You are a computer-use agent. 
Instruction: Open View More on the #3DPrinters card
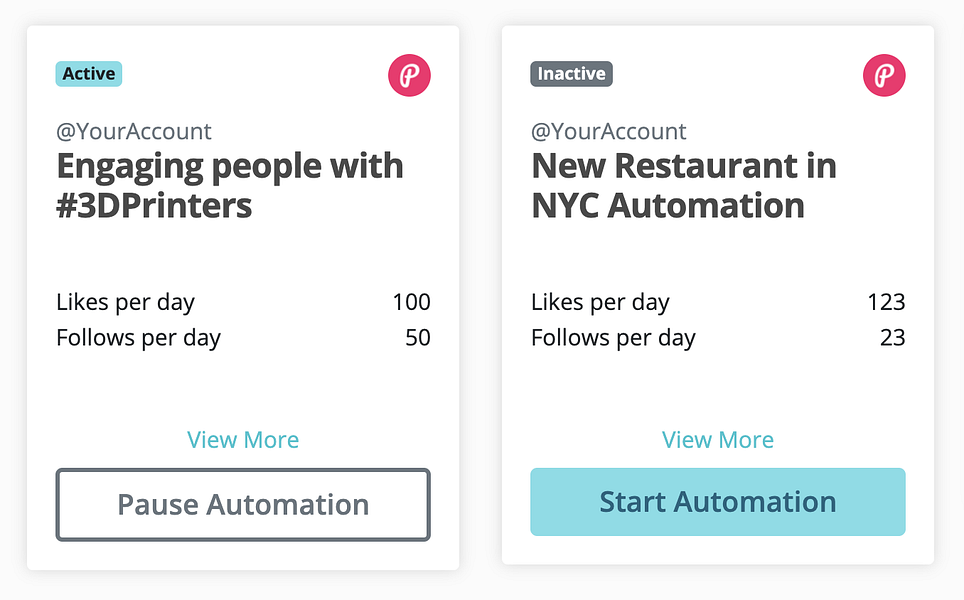(x=243, y=440)
